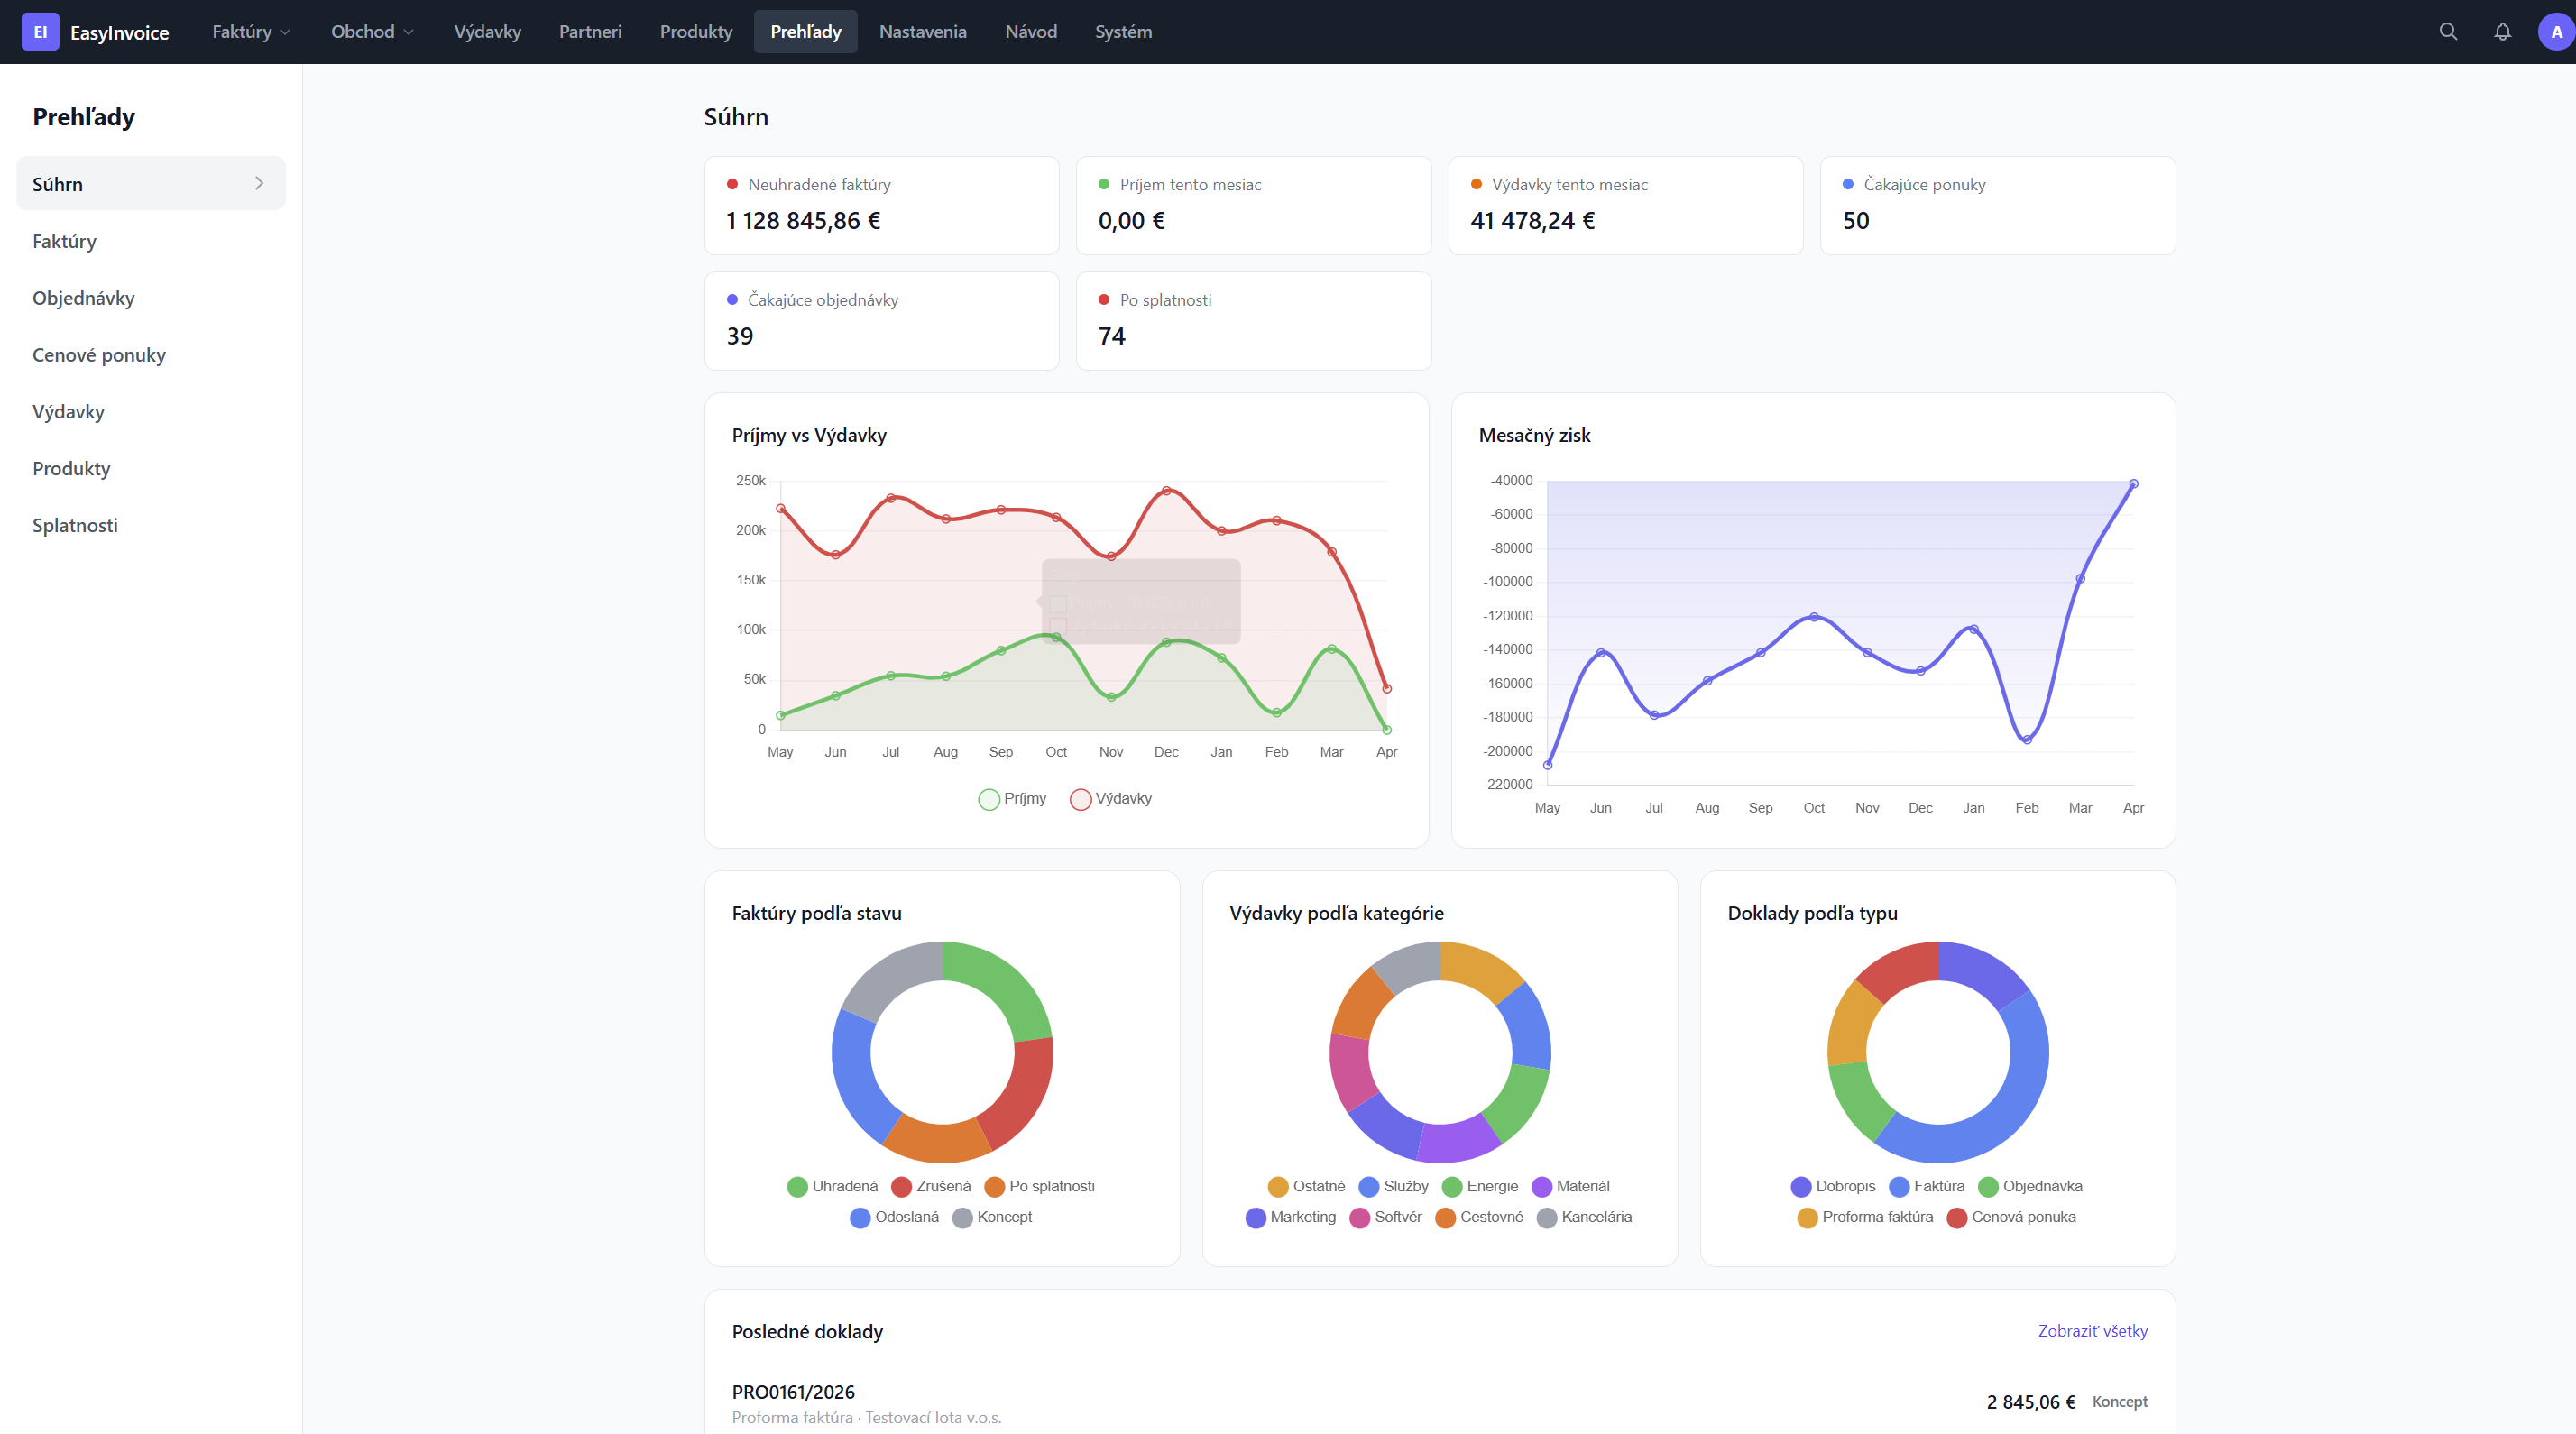Open the Faktúry dropdown menu

[x=249, y=31]
